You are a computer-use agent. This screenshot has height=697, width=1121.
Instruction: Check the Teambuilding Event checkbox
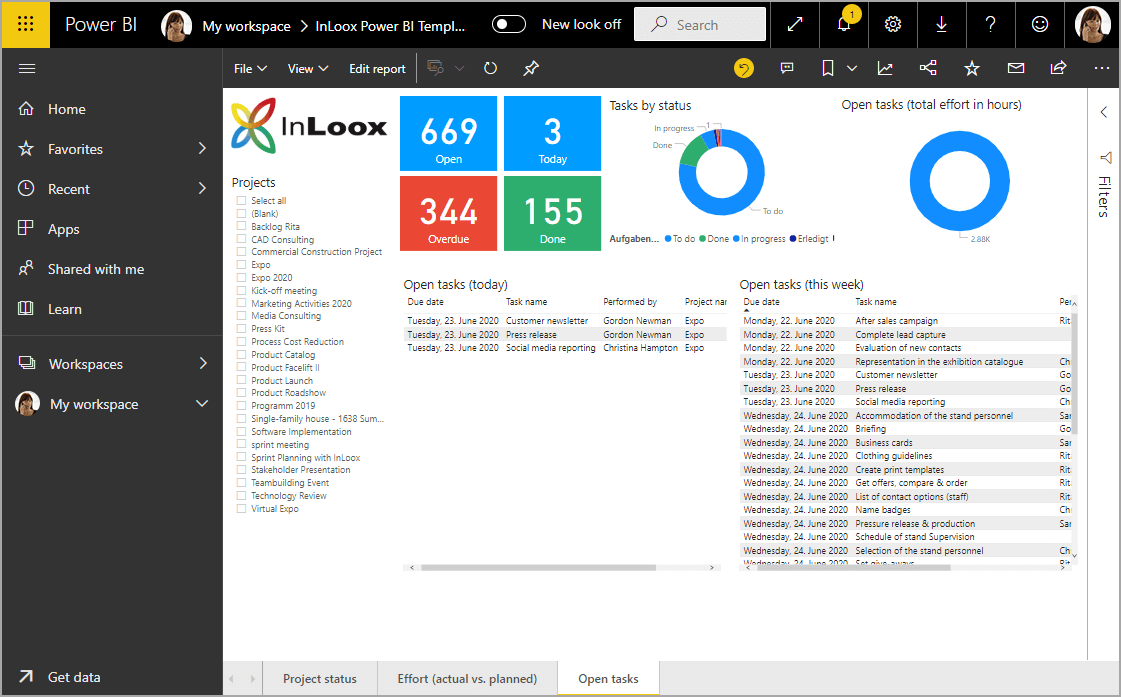242,483
